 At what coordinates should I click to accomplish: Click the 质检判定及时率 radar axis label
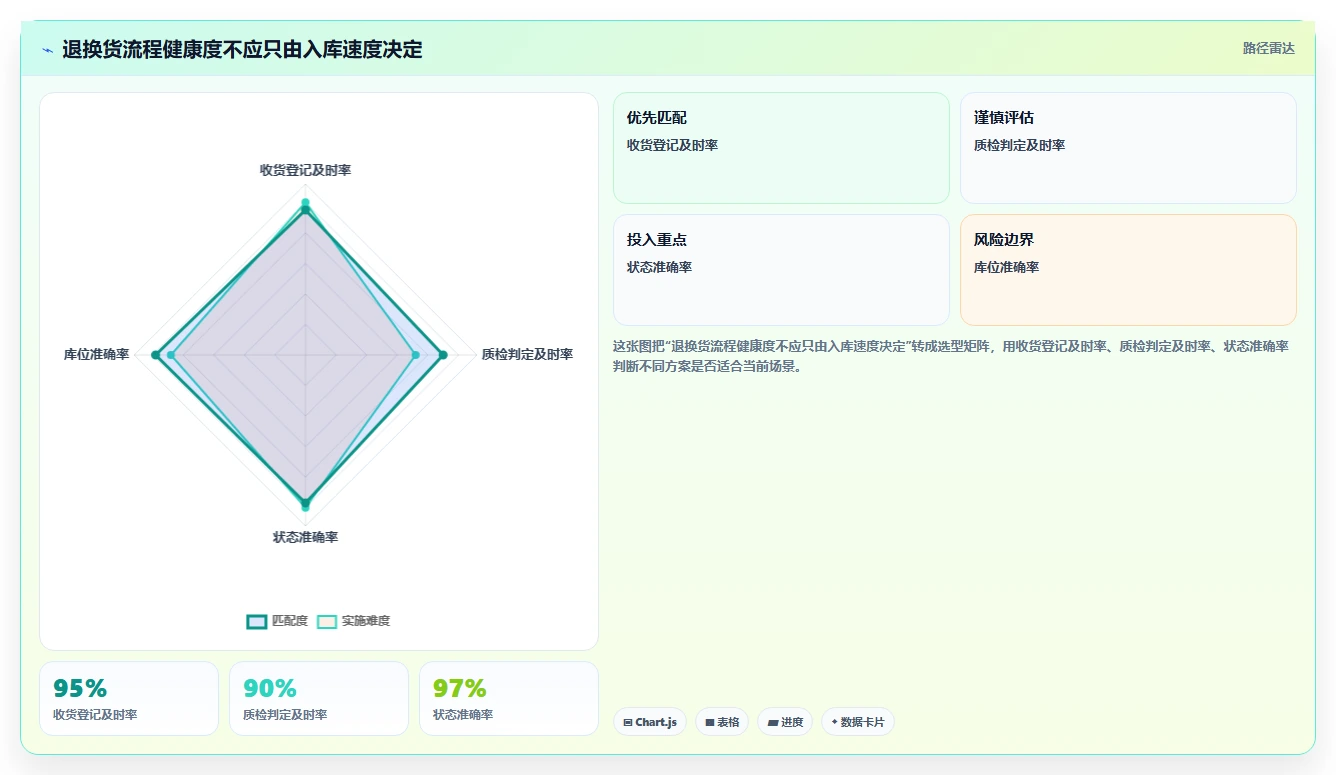click(527, 354)
